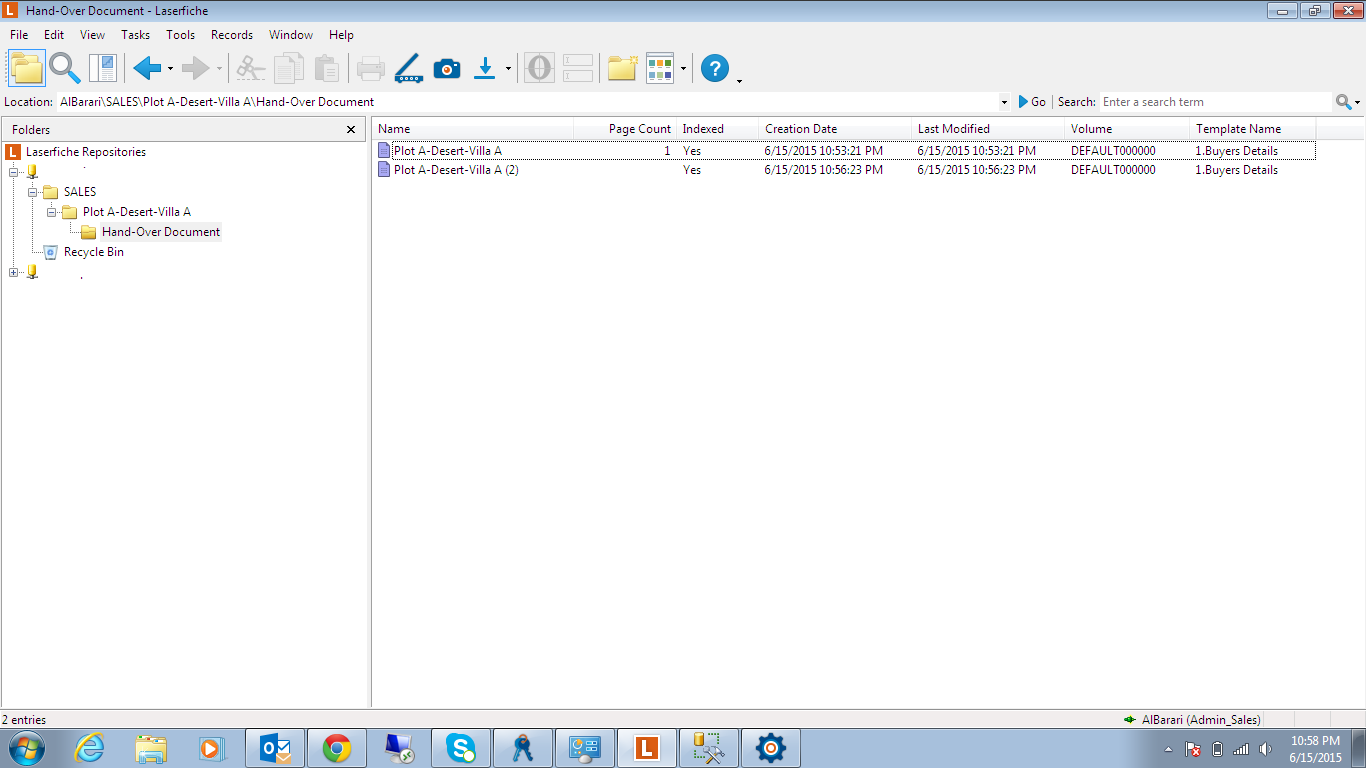Image resolution: width=1366 pixels, height=768 pixels.
Task: Click the grayed fields form icon
Action: [x=578, y=68]
